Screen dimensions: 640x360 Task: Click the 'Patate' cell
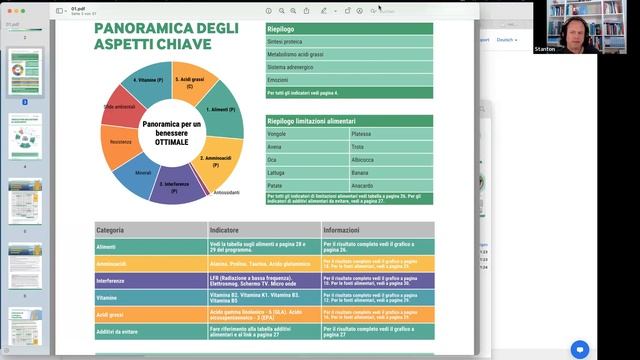click(307, 186)
